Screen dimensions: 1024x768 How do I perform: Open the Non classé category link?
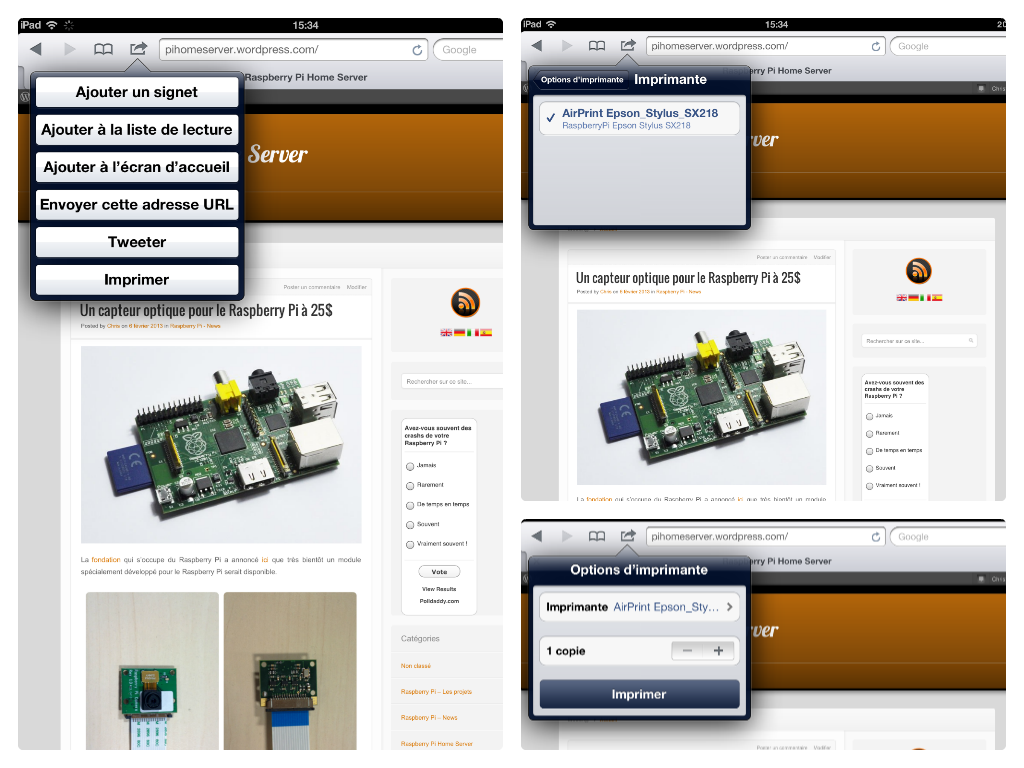(416, 666)
